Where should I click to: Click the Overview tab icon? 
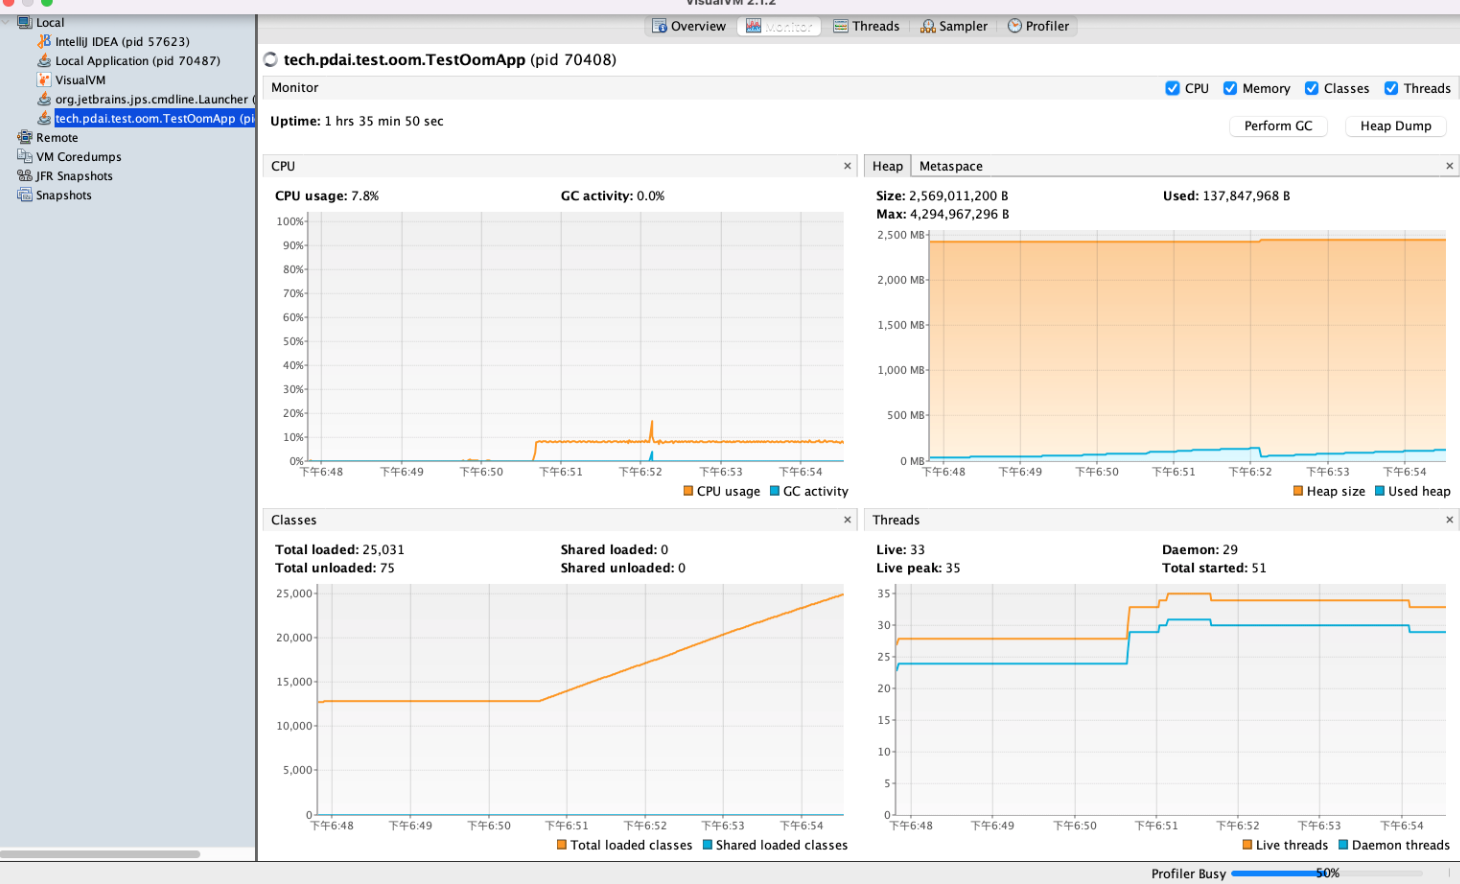click(659, 26)
